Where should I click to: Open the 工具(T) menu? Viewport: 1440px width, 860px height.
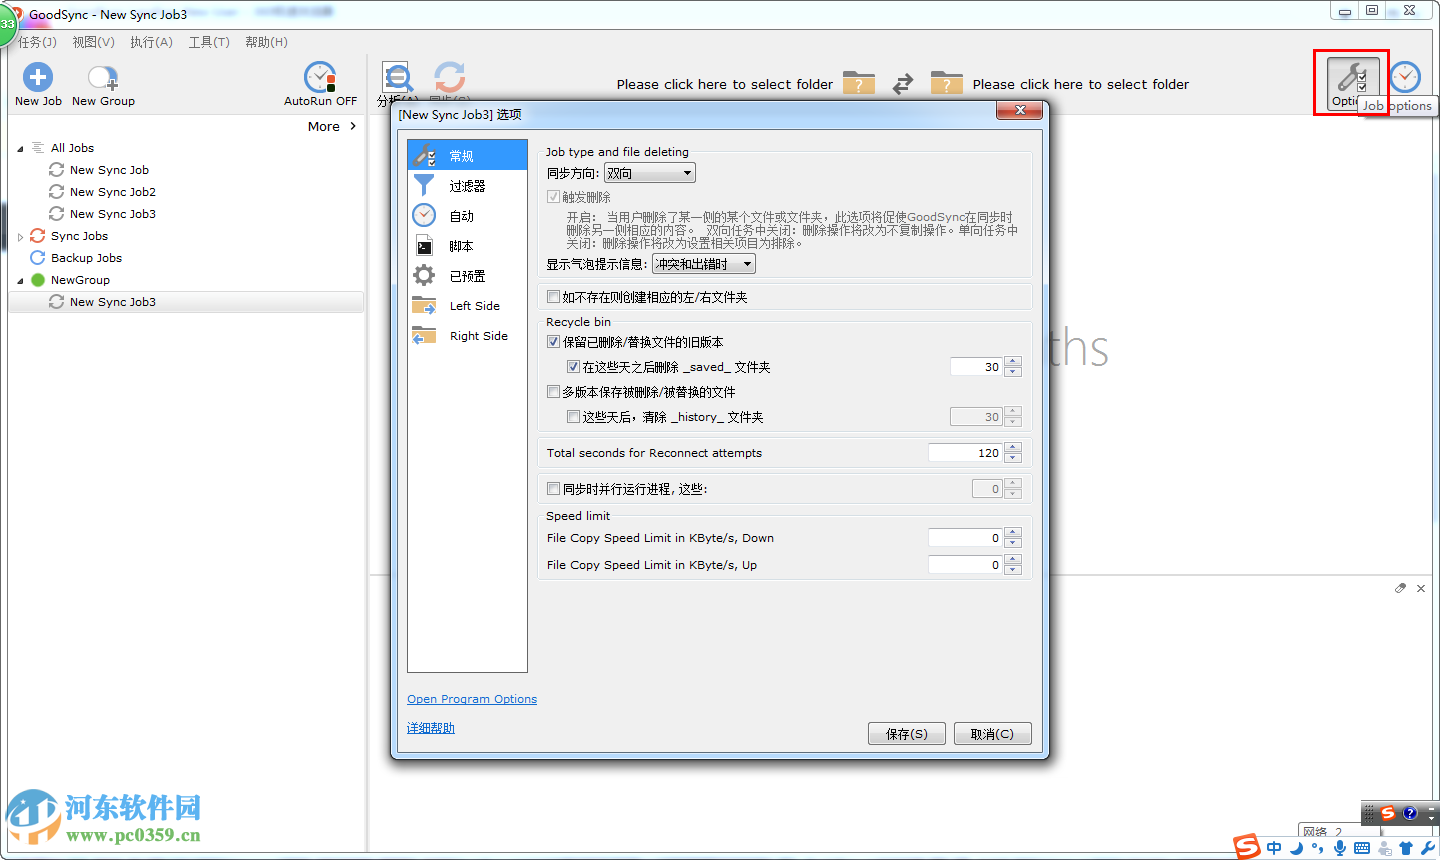(209, 42)
